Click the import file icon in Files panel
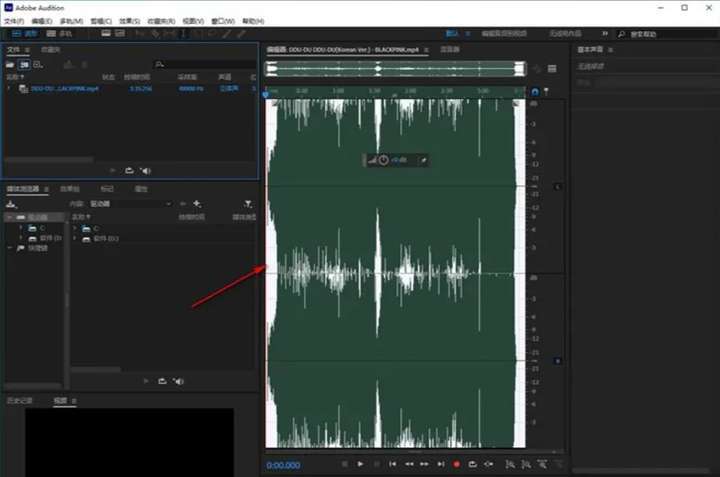This screenshot has width=720, height=477. click(24, 65)
